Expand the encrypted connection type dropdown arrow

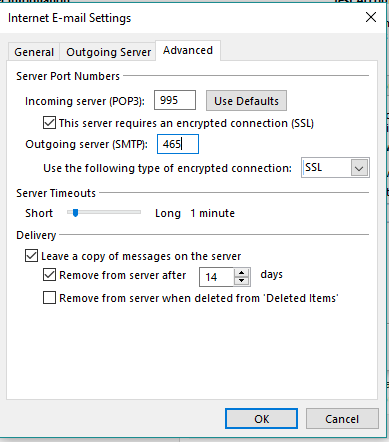click(x=359, y=168)
